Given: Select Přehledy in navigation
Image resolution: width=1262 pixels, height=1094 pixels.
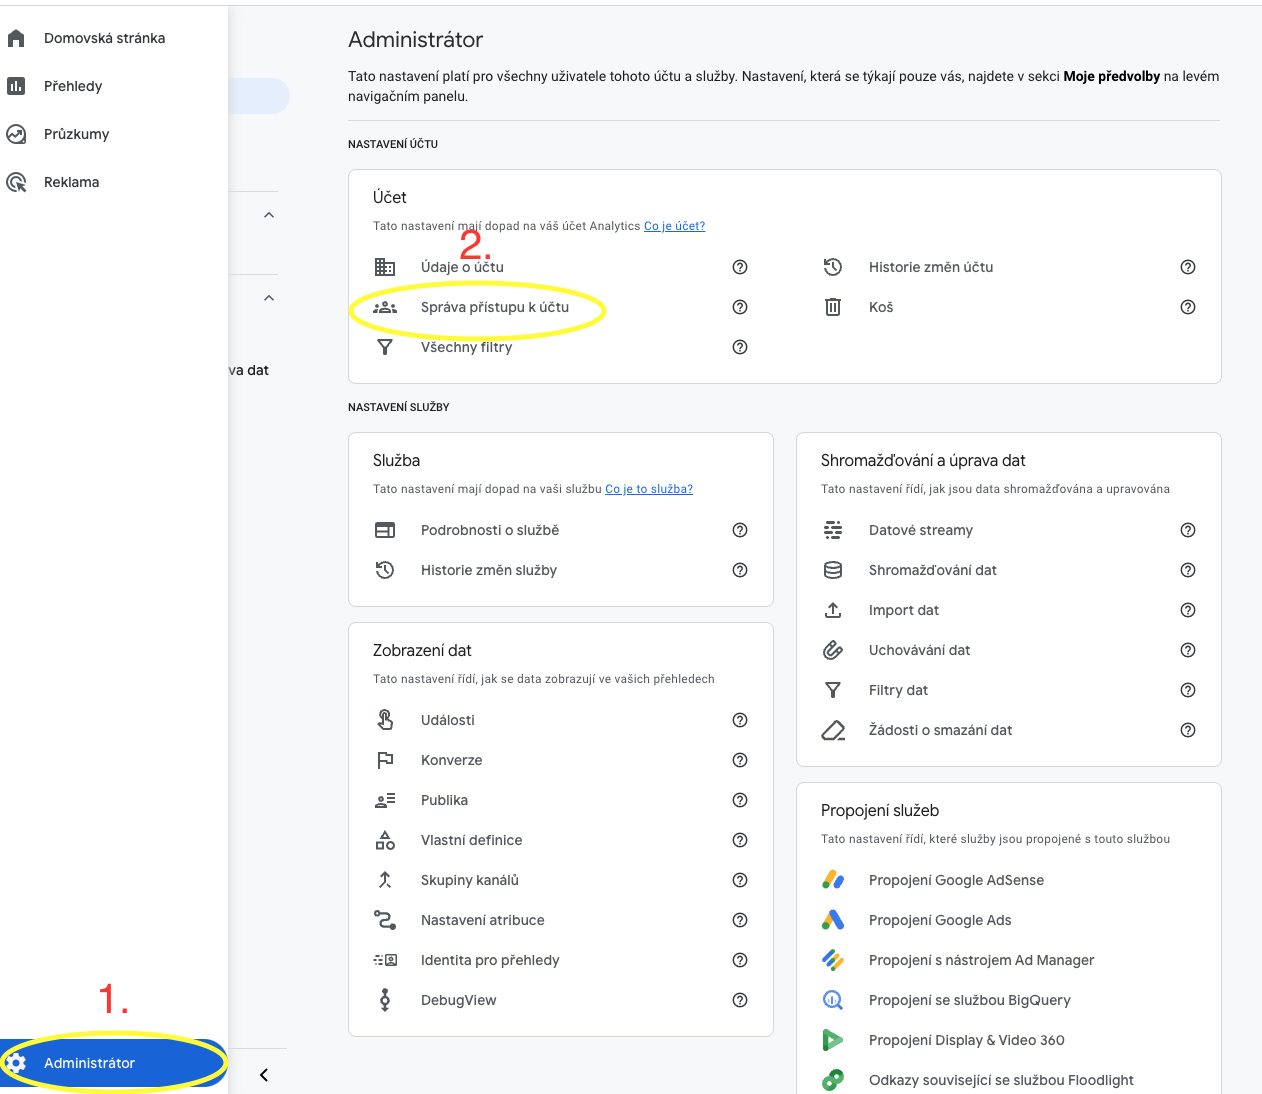Looking at the screenshot, I should [x=73, y=86].
